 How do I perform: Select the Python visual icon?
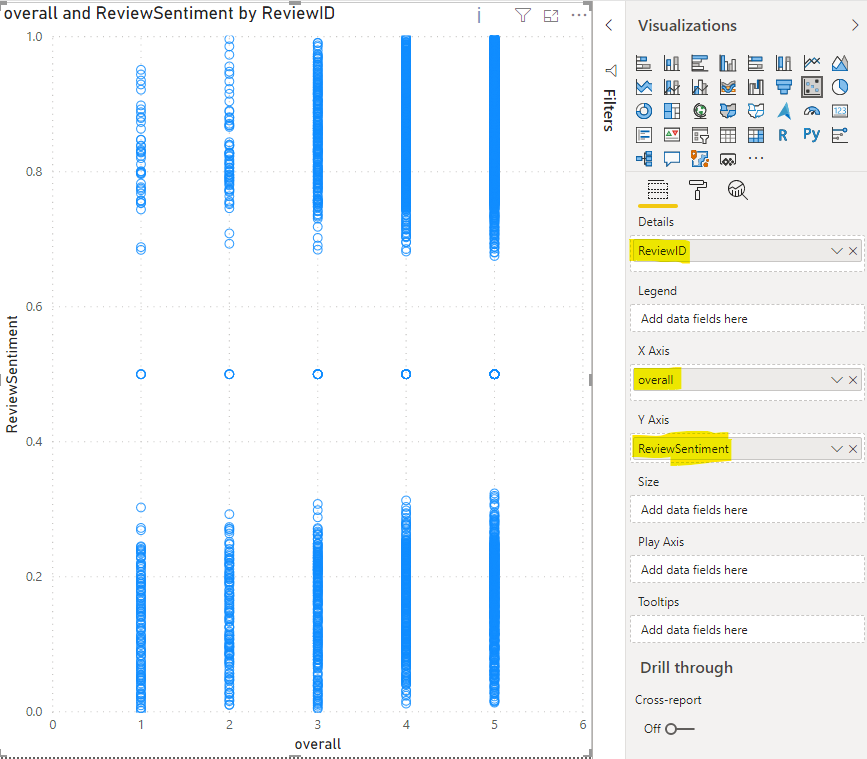(x=811, y=134)
